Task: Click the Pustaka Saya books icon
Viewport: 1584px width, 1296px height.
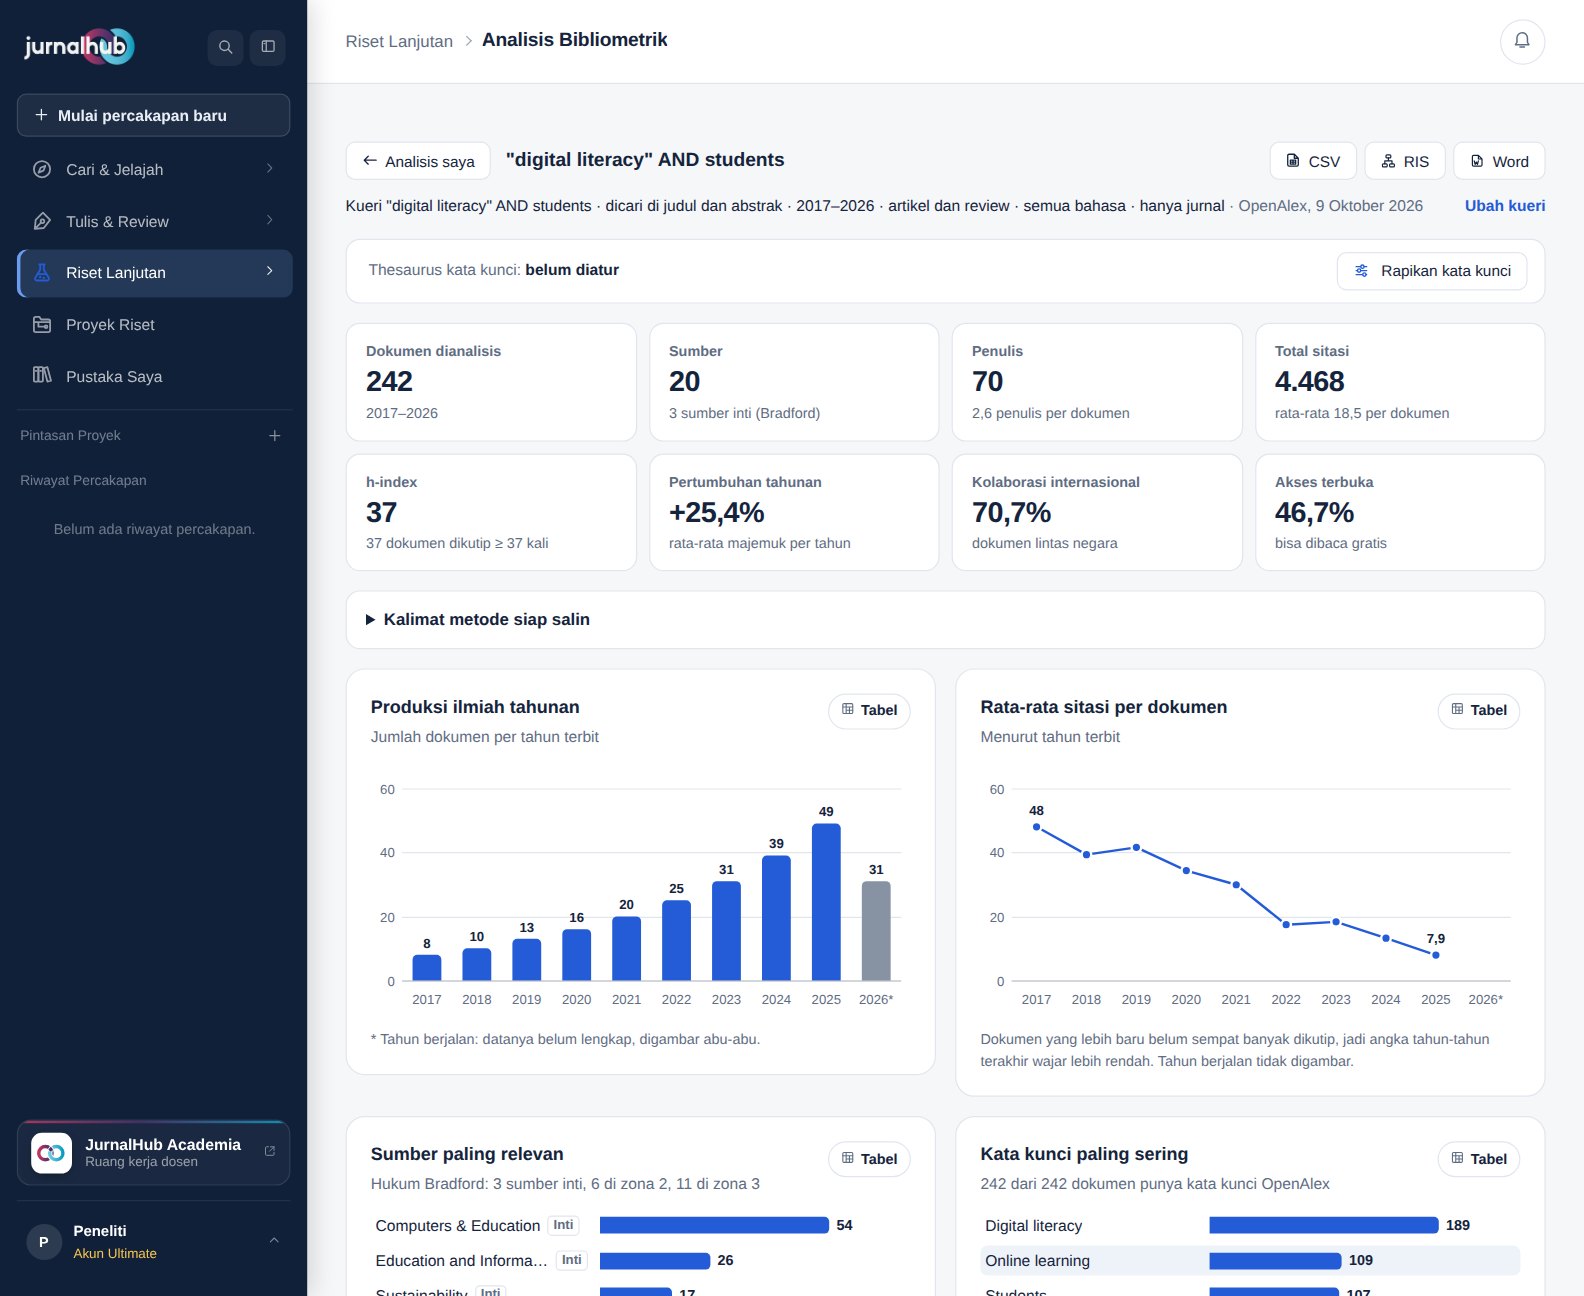Action: [42, 376]
